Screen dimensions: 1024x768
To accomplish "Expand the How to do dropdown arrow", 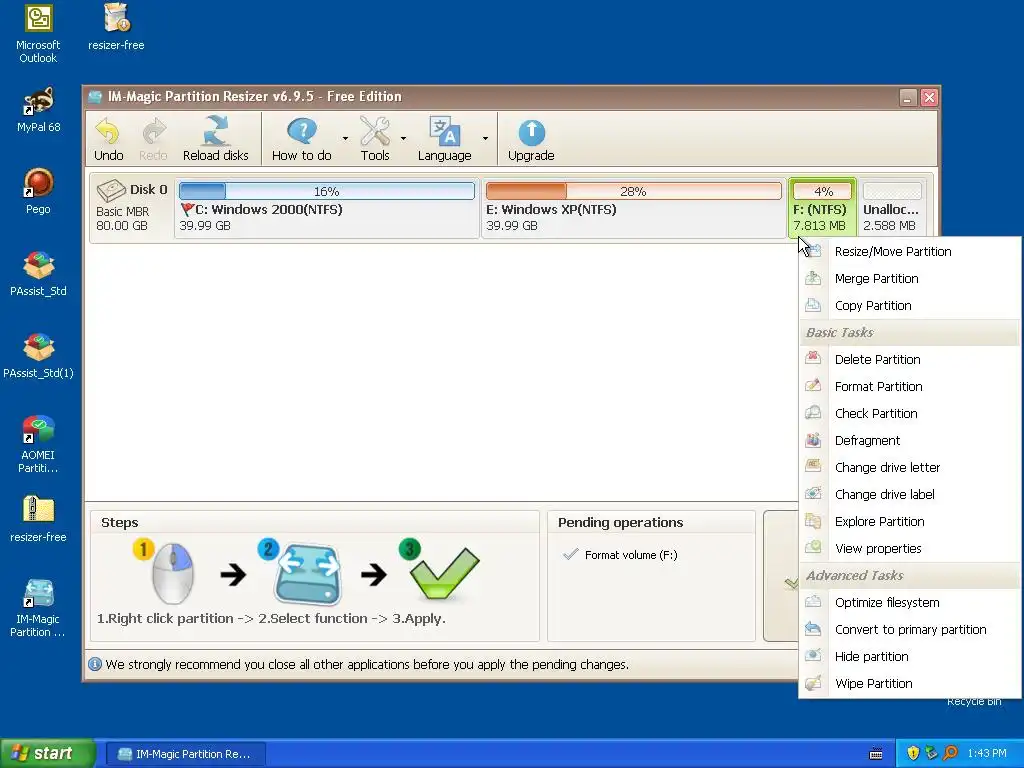I will pos(345,138).
